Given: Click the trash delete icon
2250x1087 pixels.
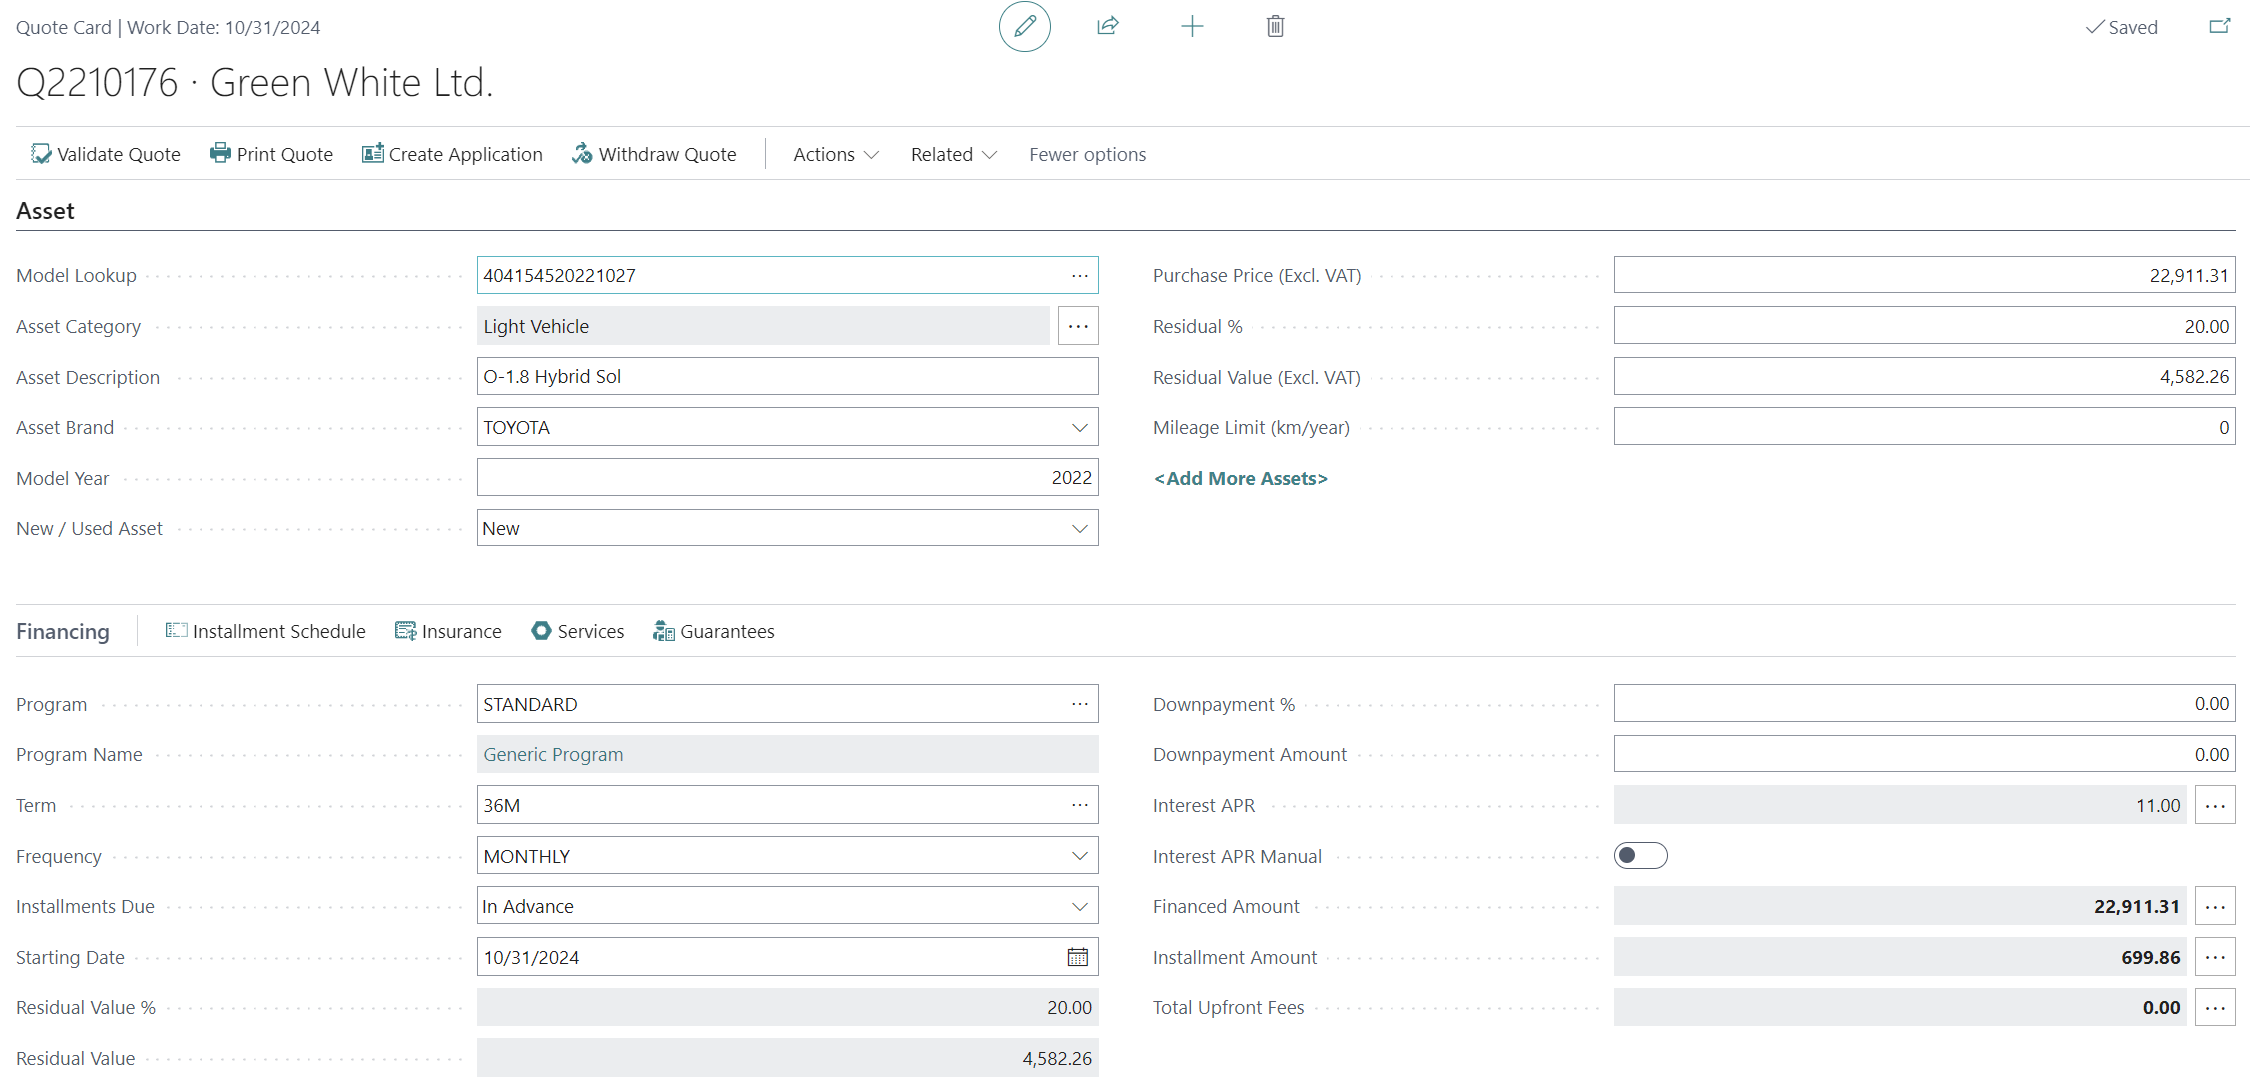Looking at the screenshot, I should coord(1275,27).
